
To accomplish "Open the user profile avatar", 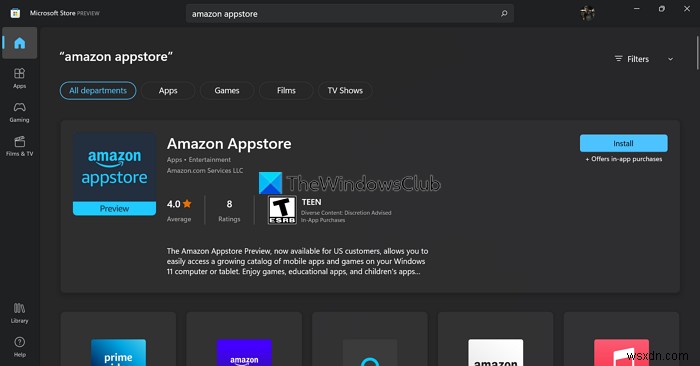I will tap(588, 13).
